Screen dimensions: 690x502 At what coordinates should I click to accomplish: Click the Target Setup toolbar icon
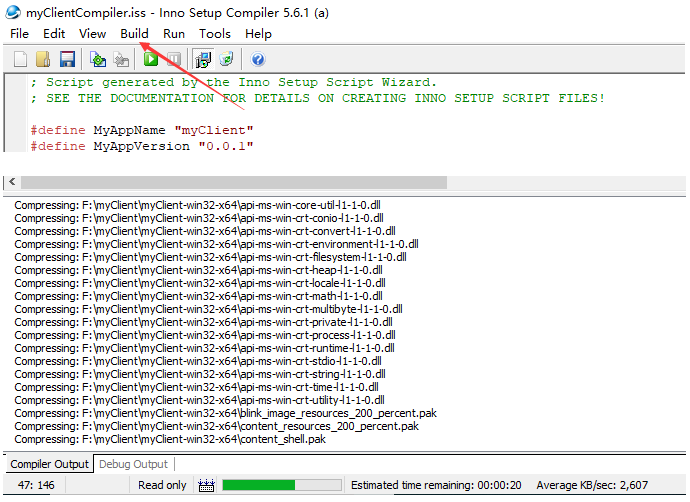(203, 59)
